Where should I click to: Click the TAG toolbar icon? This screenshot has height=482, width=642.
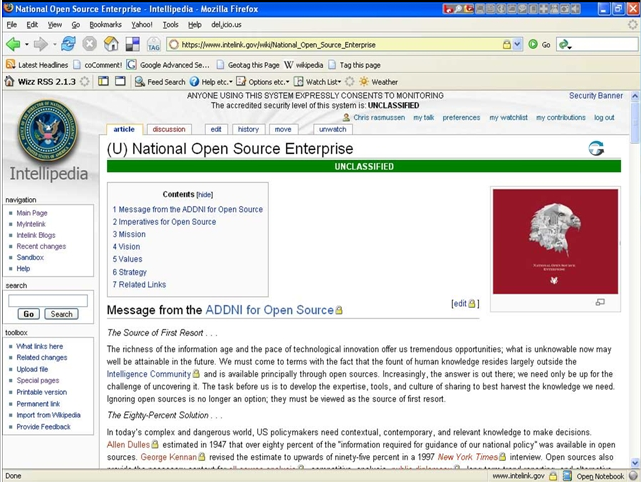click(x=154, y=44)
